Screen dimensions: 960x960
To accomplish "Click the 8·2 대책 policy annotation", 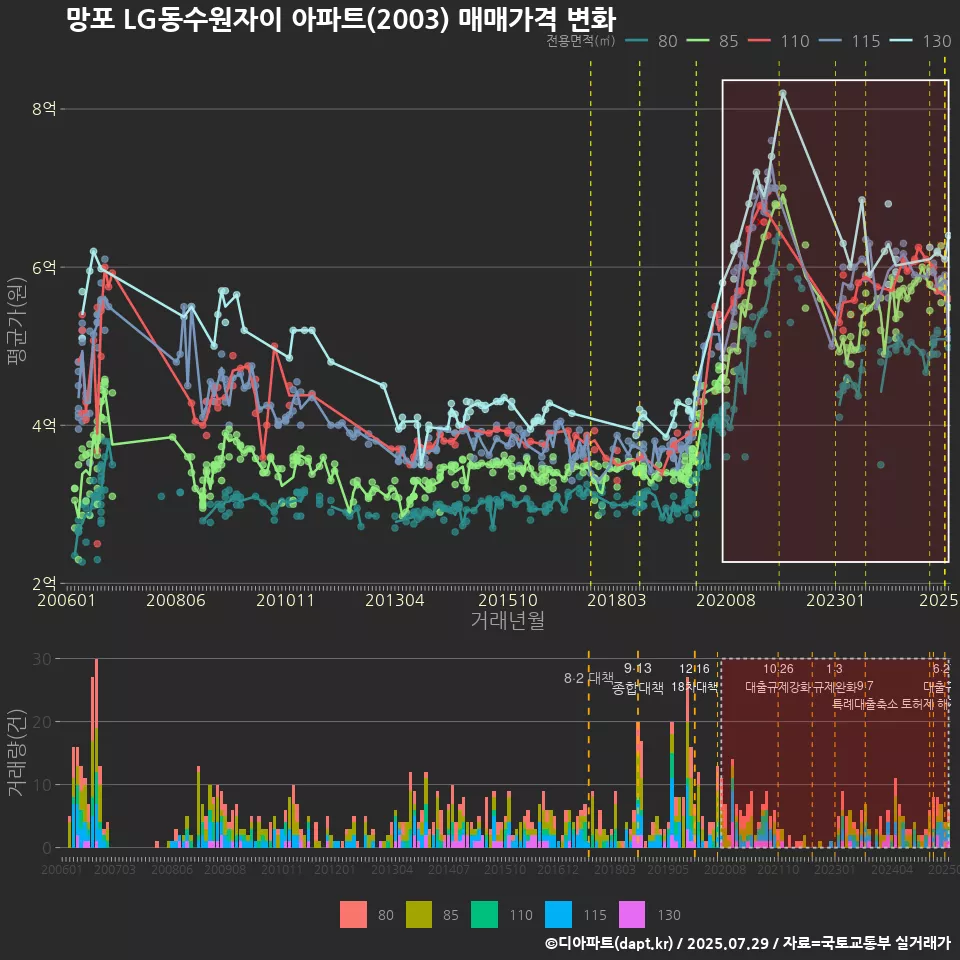I will pos(588,678).
